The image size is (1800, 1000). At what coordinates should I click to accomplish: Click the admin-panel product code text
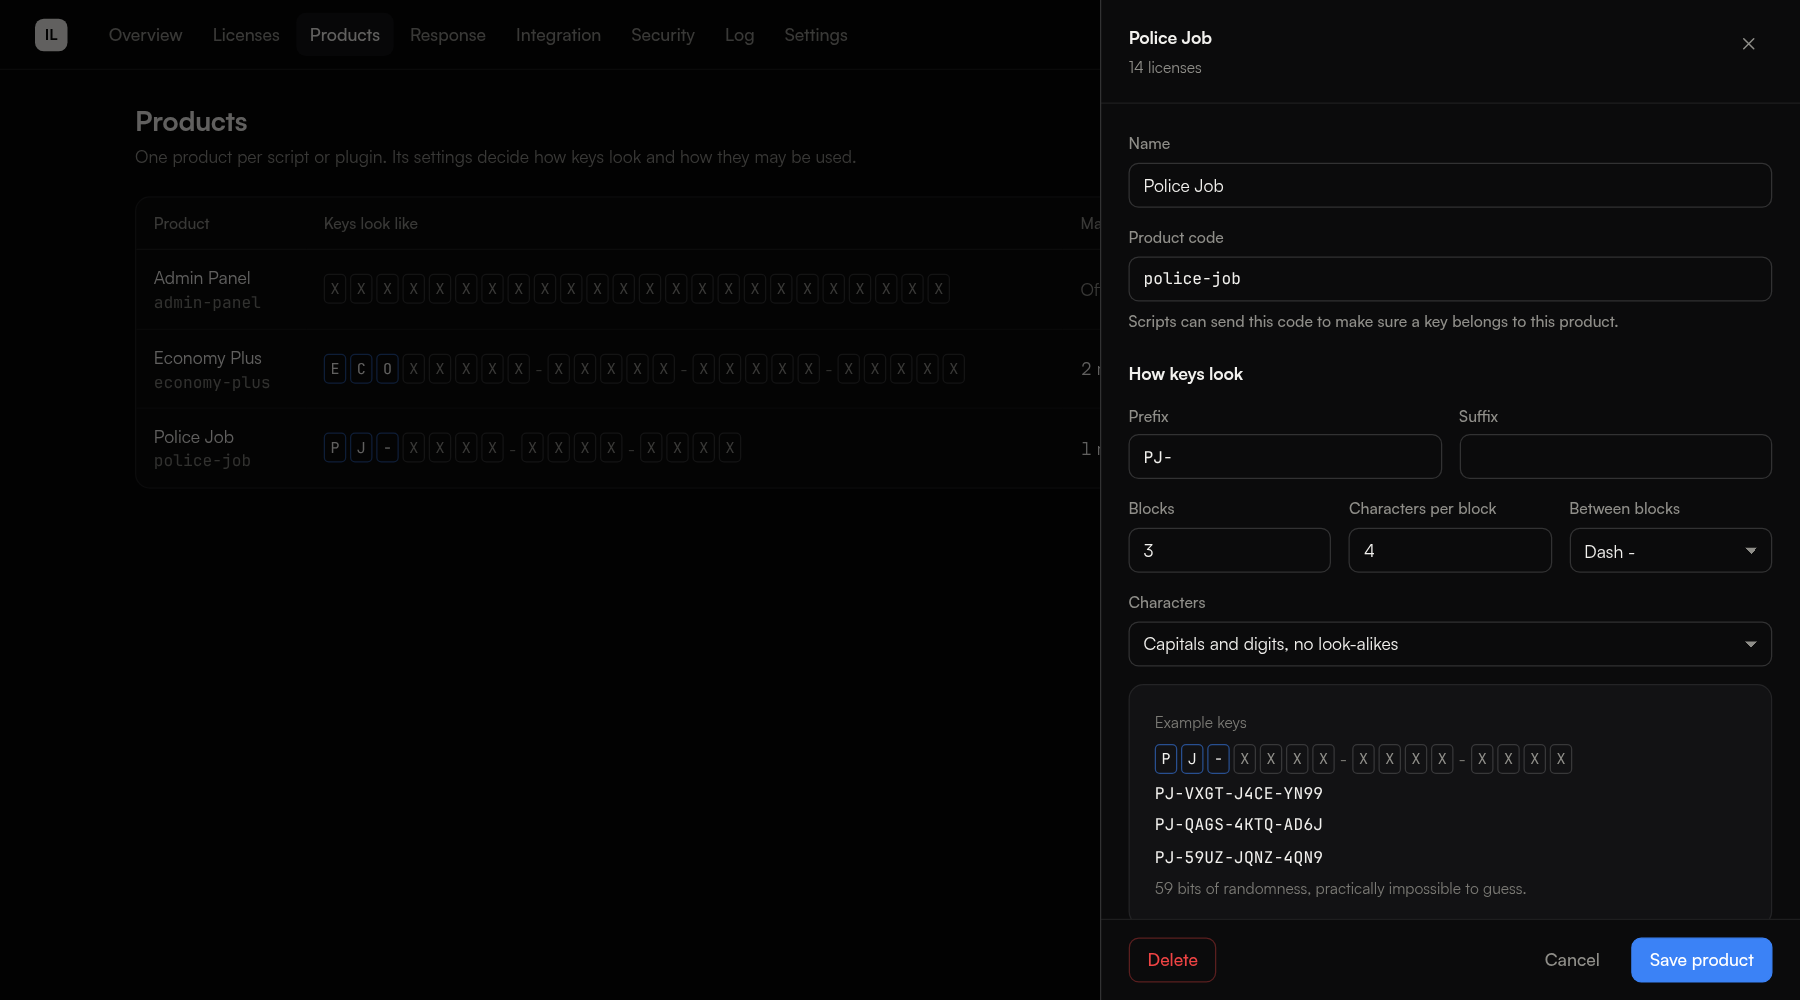207,303
